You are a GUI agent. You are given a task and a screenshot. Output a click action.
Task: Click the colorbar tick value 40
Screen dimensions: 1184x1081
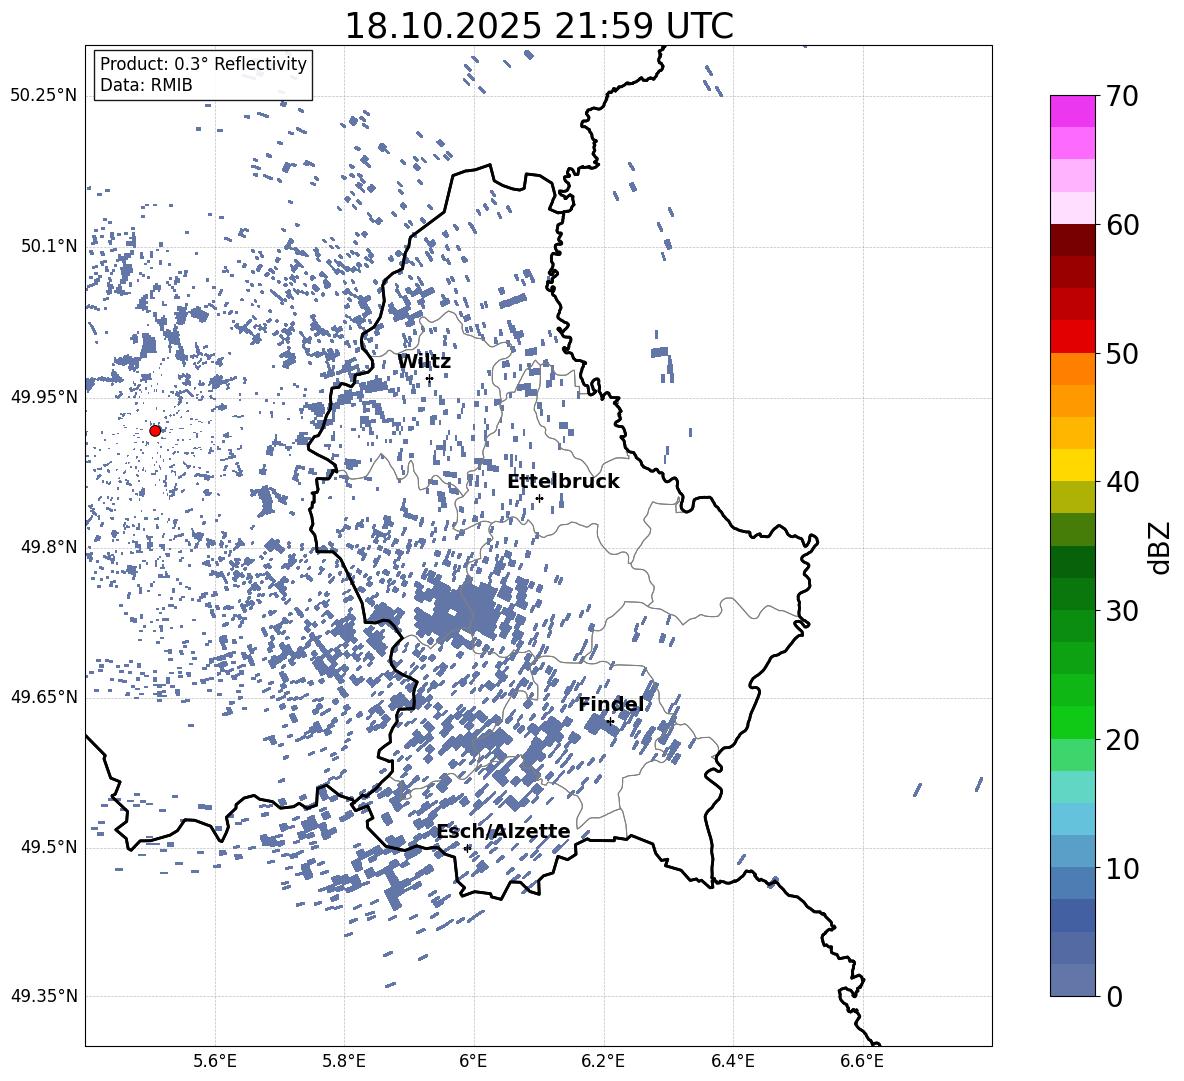pos(1122,482)
